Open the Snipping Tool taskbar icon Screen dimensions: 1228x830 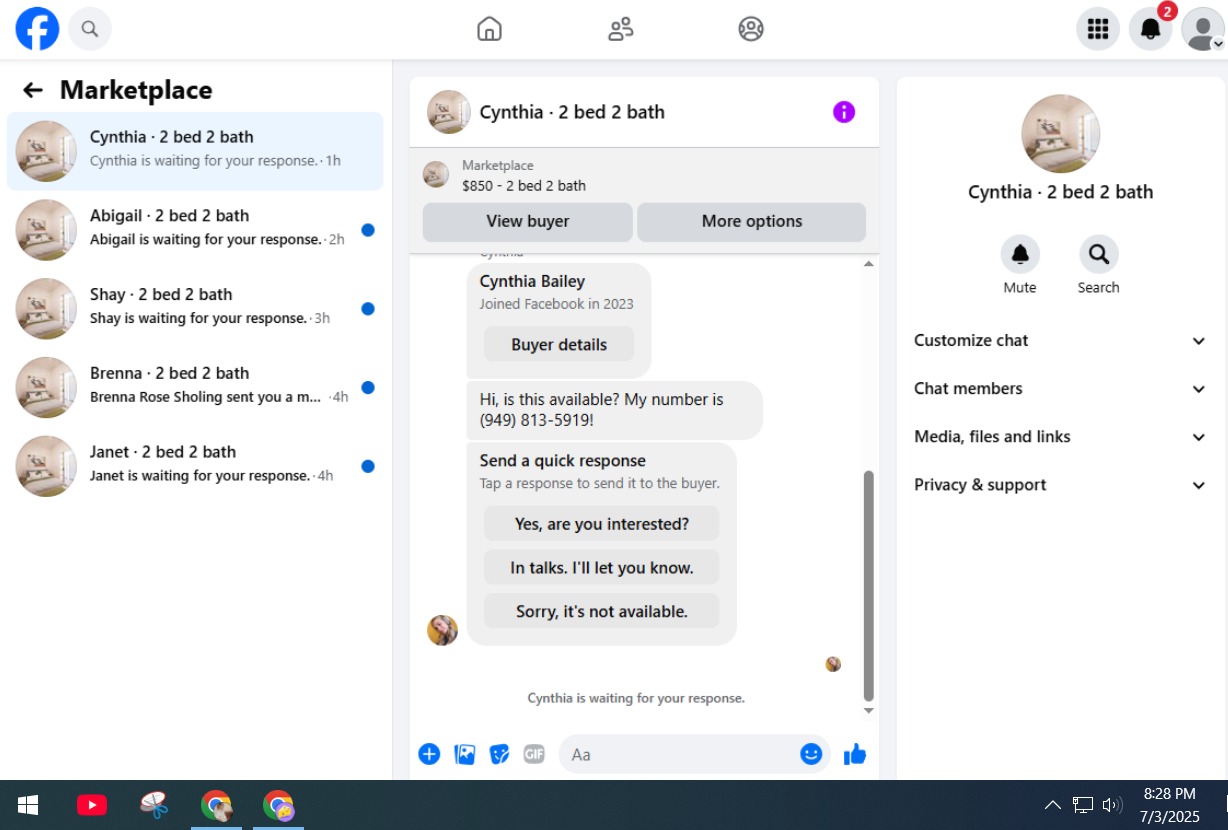(x=154, y=805)
